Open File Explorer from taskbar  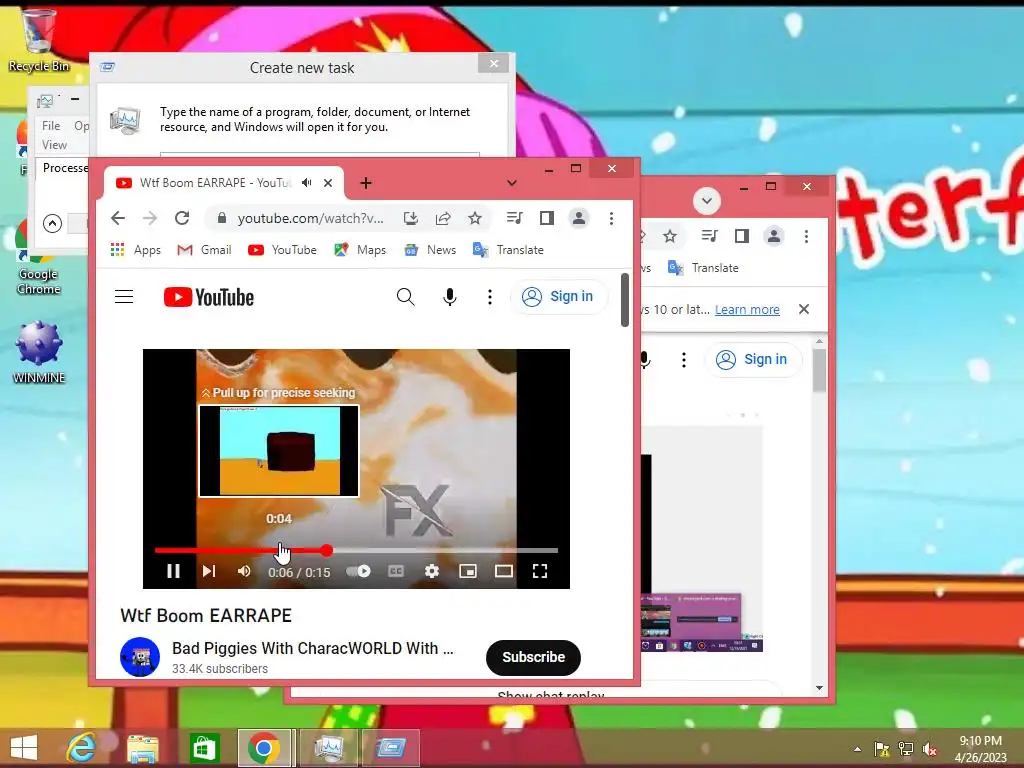[142, 748]
